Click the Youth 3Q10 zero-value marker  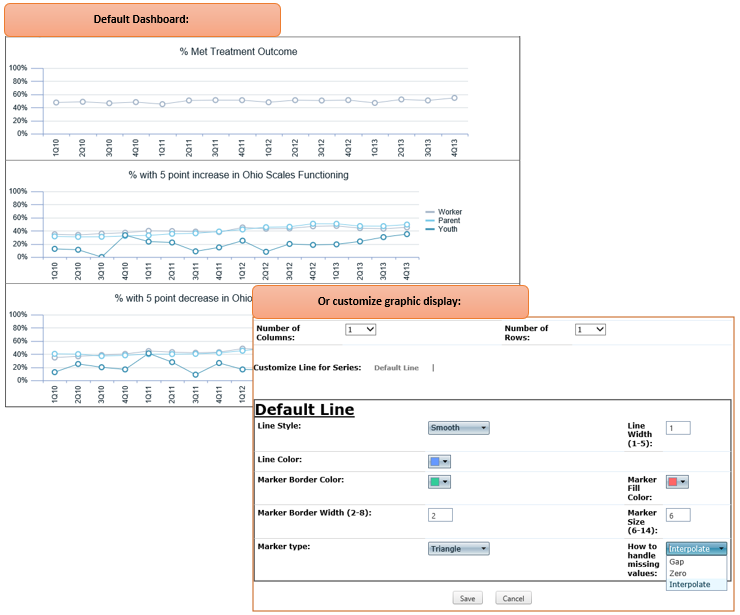(101, 257)
